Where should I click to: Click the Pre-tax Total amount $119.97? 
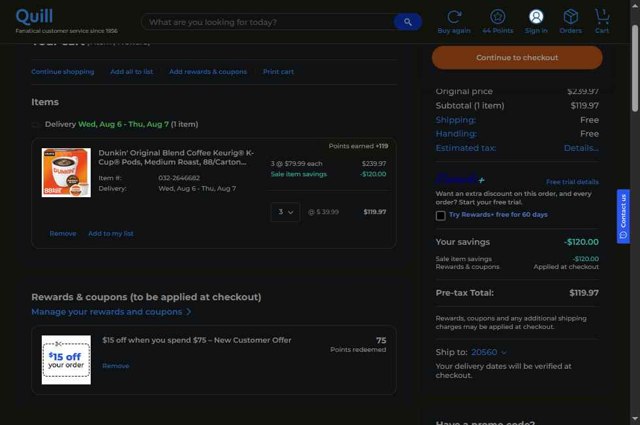point(584,293)
